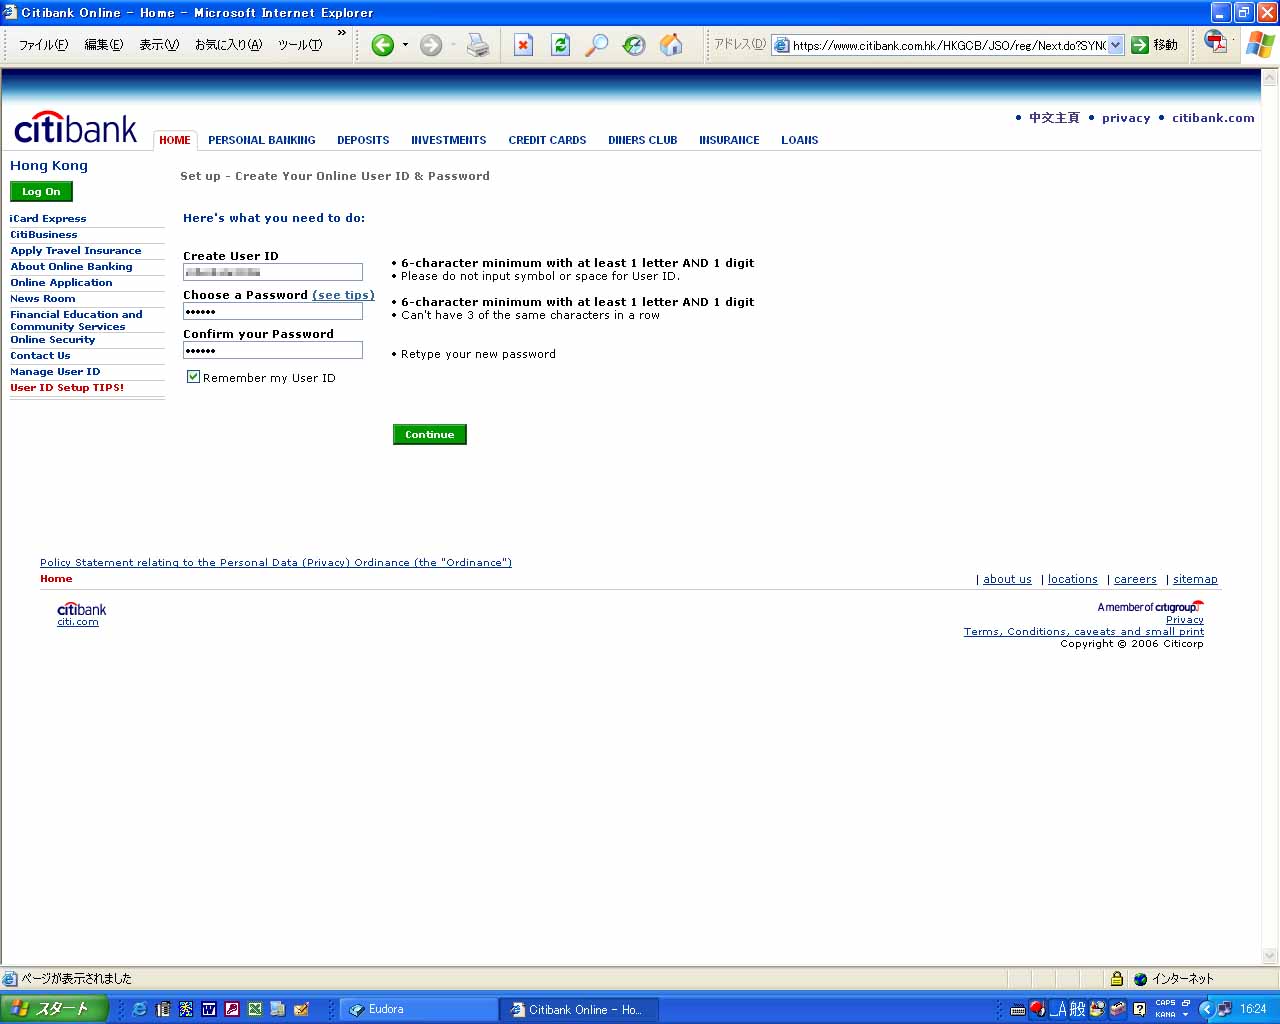Screen dimensions: 1280x1024
Task: Select the INSURANCE tab
Action: click(729, 140)
